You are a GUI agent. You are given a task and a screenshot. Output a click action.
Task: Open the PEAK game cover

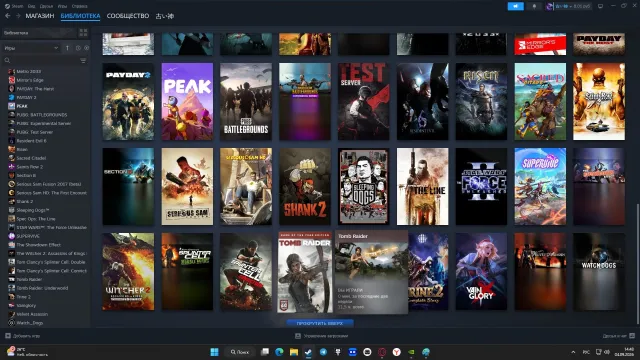click(187, 101)
